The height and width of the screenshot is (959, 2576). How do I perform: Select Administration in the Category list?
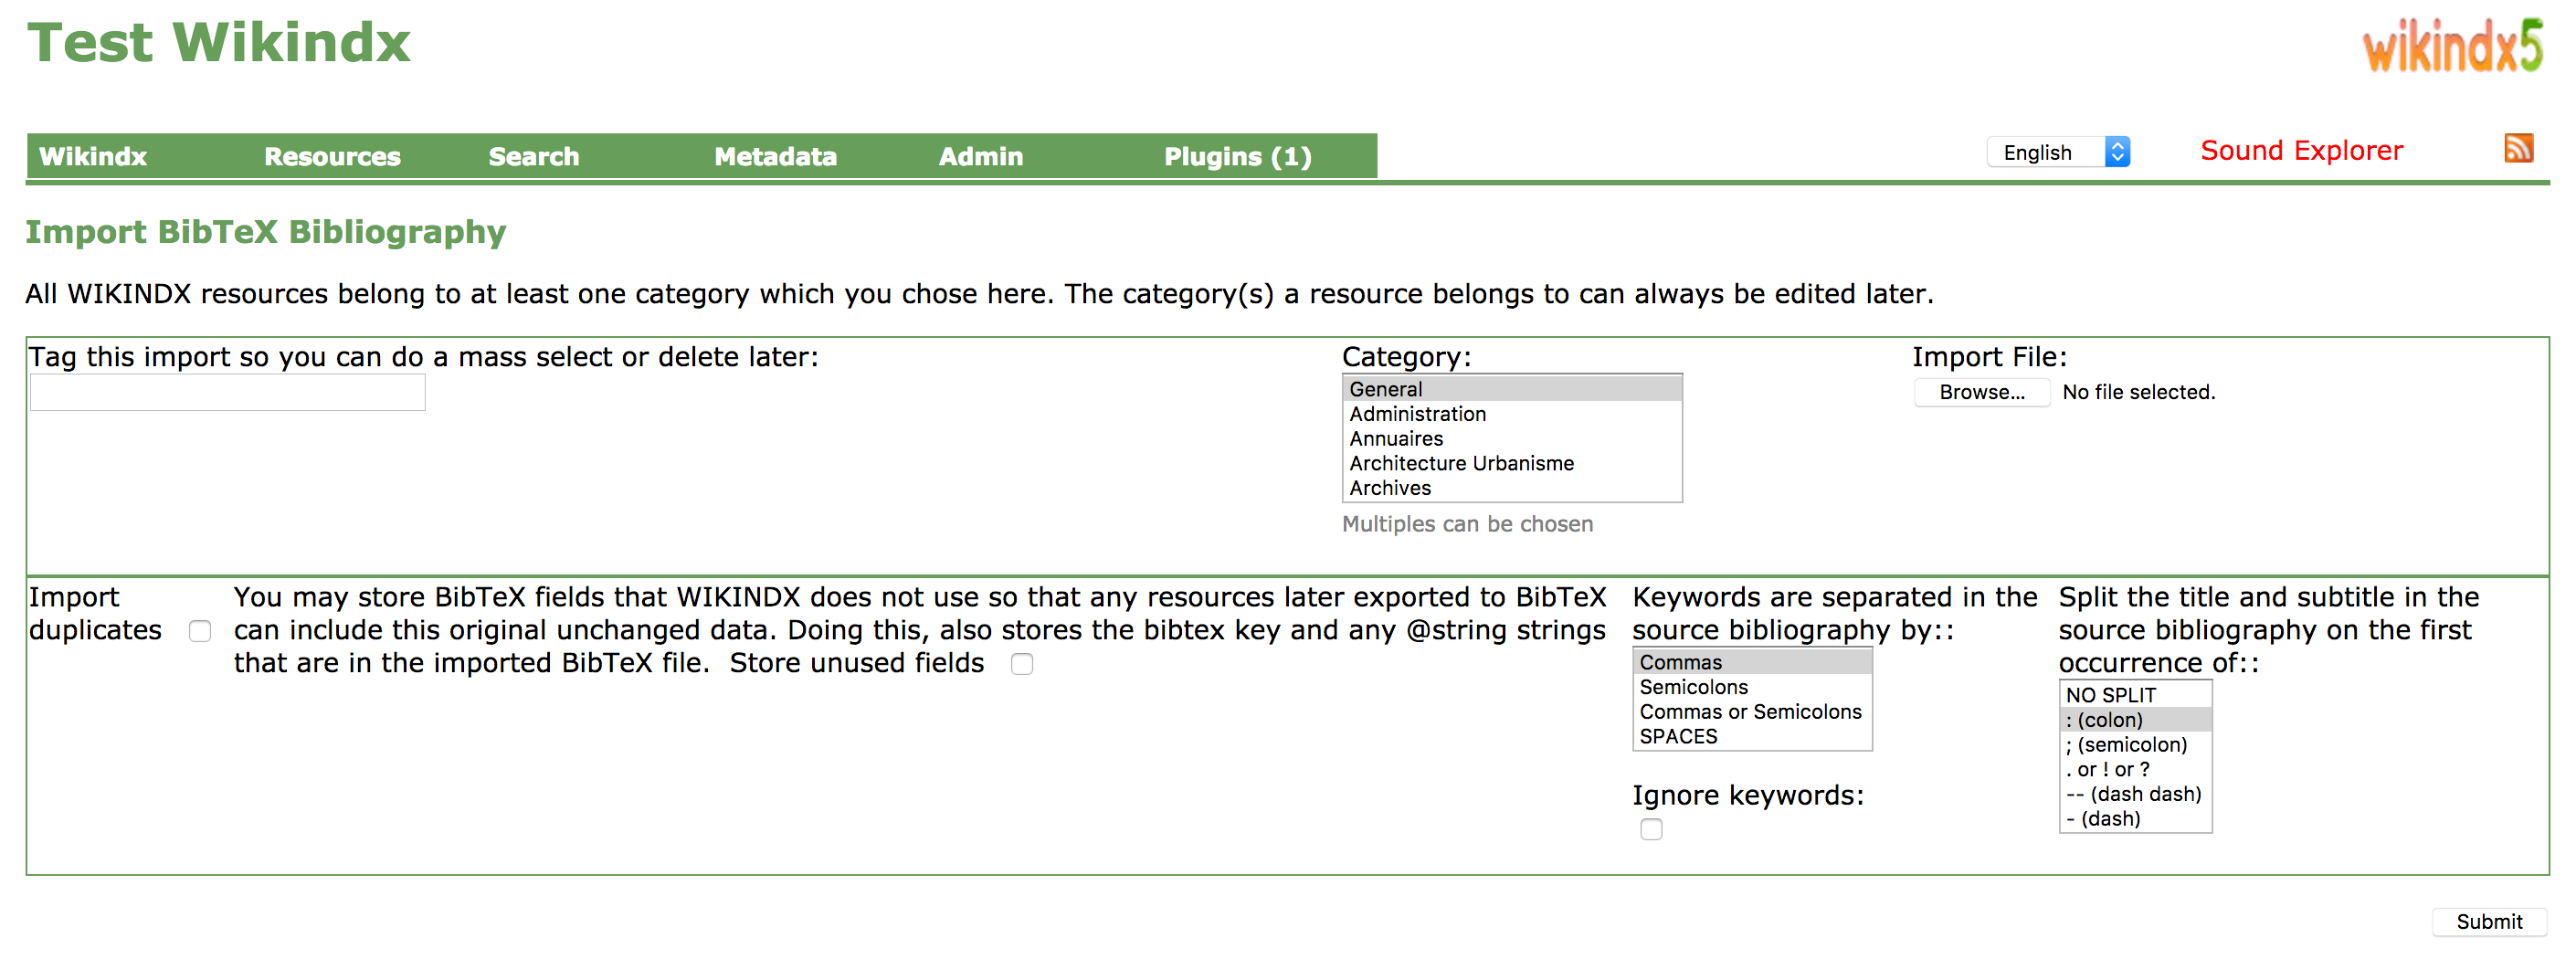click(x=1417, y=414)
